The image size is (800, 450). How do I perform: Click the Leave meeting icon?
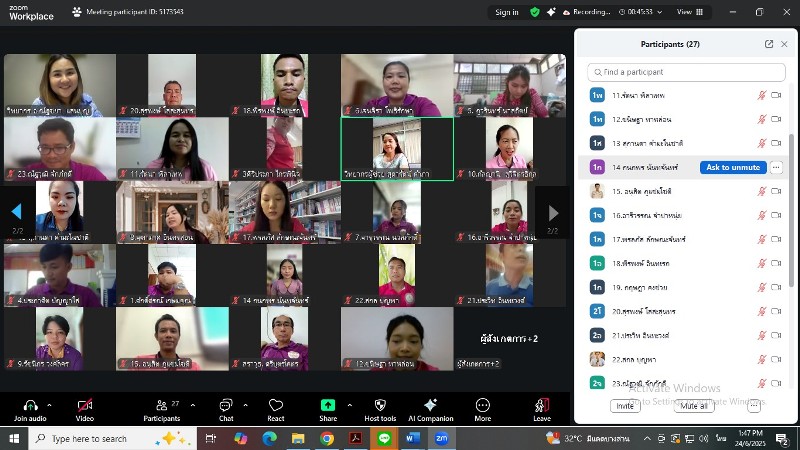pos(542,405)
